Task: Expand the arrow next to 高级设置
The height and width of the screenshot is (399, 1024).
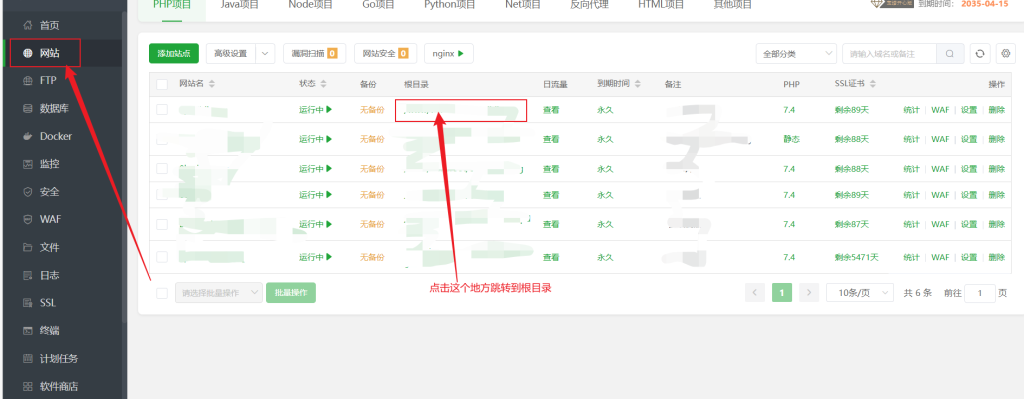Action: tap(265, 54)
